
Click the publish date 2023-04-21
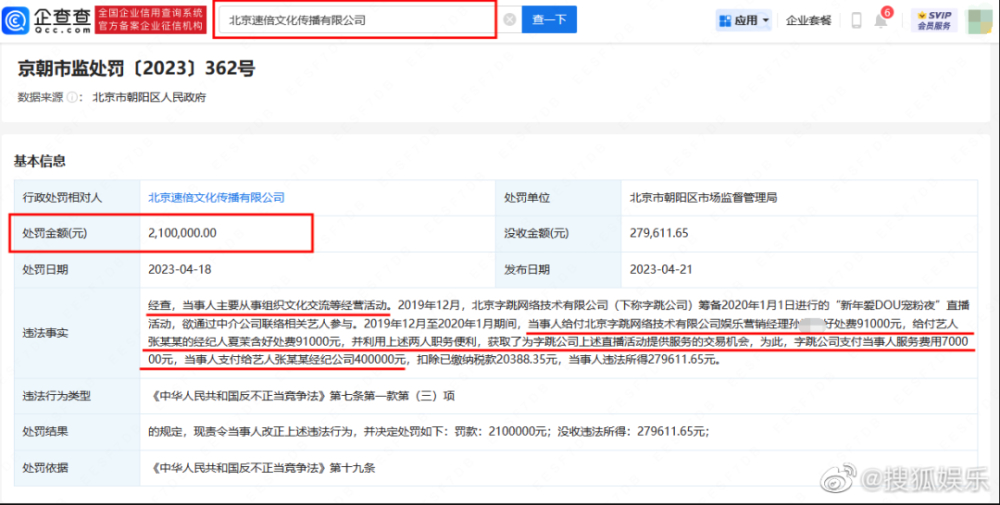(661, 269)
